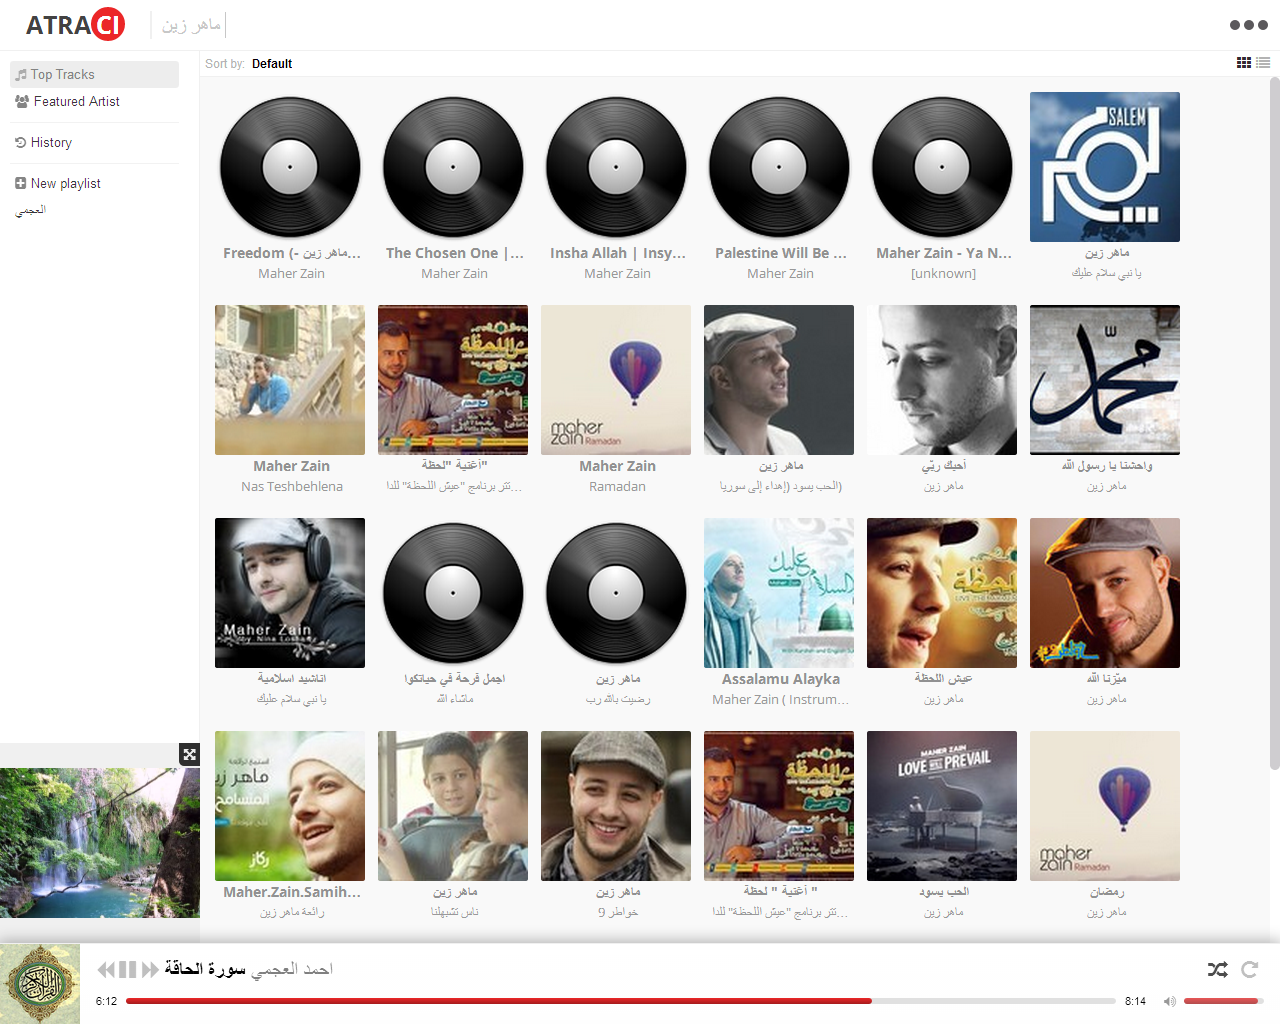Play the Assalamu Alayka track

779,593
